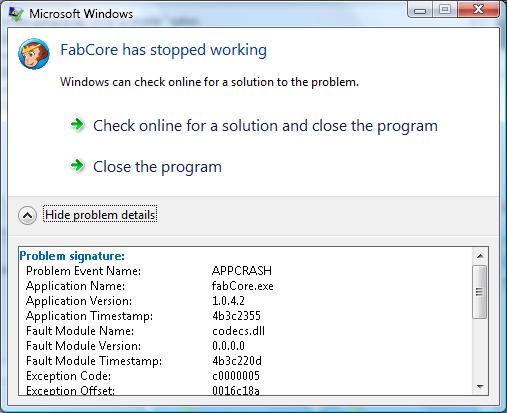508x413 pixels.
Task: Collapse details using the round chevron button
Action: coord(27,215)
